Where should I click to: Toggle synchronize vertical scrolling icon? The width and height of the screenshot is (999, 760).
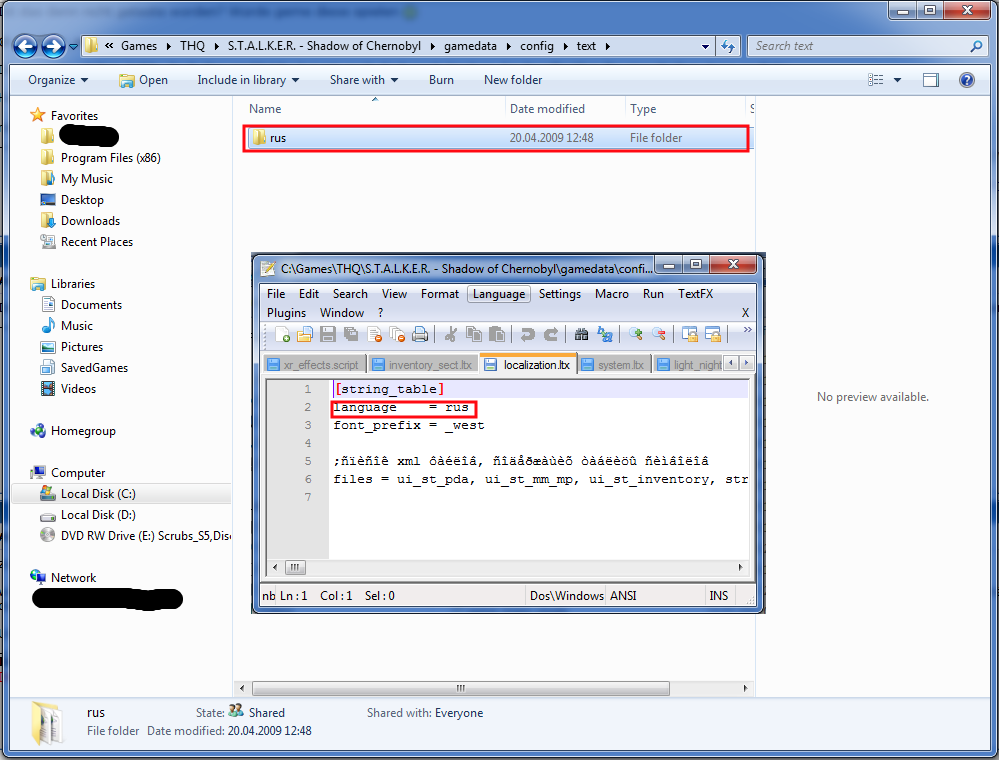(689, 334)
